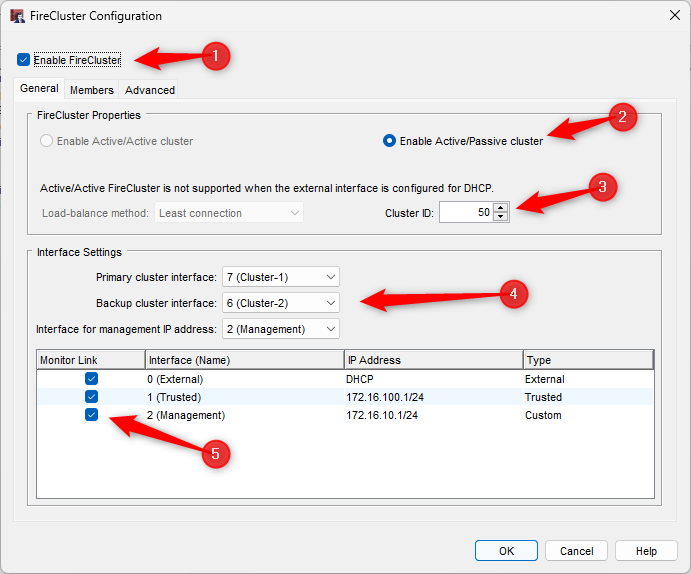Open the Load-balance method dropdown
Image resolution: width=691 pixels, height=574 pixels.
229,213
